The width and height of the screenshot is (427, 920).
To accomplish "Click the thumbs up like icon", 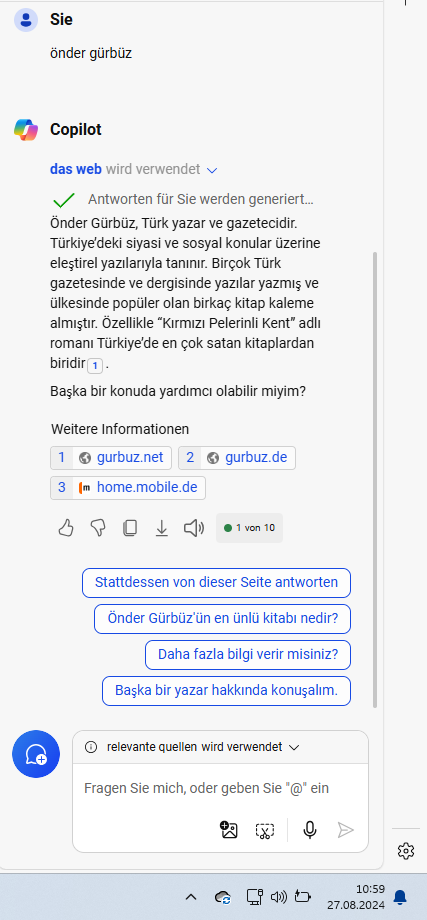I will coord(66,528).
